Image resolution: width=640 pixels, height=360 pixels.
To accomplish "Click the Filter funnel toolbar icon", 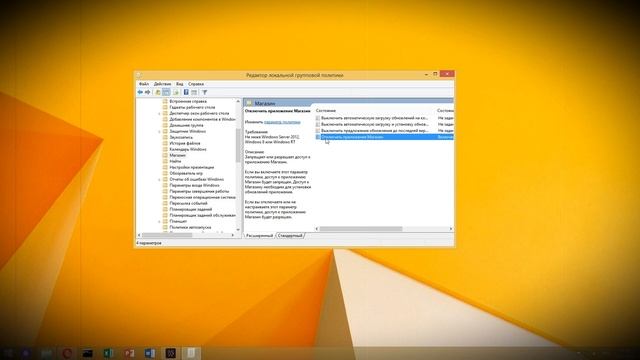I will pyautogui.click(x=204, y=92).
